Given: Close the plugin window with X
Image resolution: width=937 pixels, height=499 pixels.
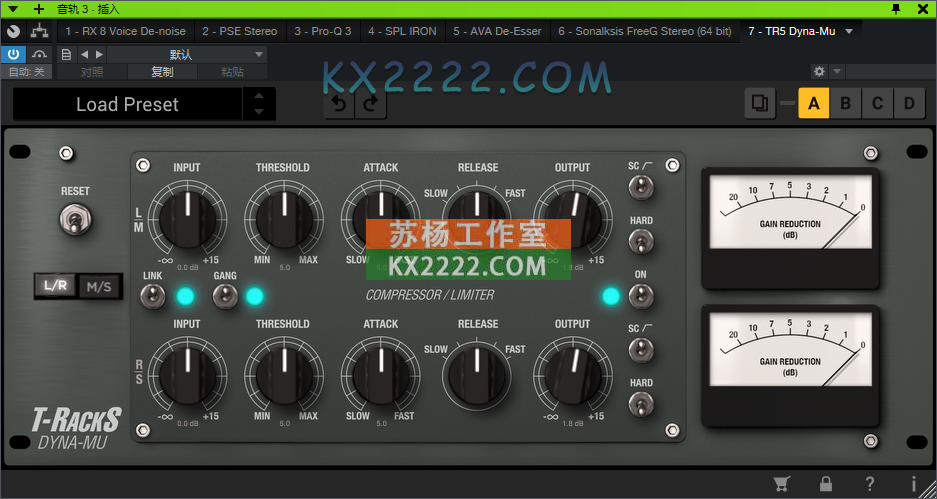Looking at the screenshot, I should click(923, 9).
